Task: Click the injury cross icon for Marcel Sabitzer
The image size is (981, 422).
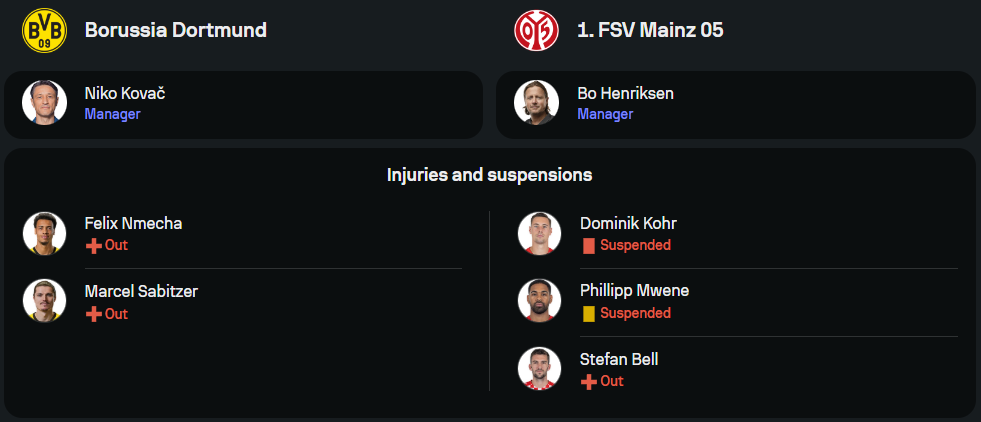Action: pyautogui.click(x=93, y=314)
